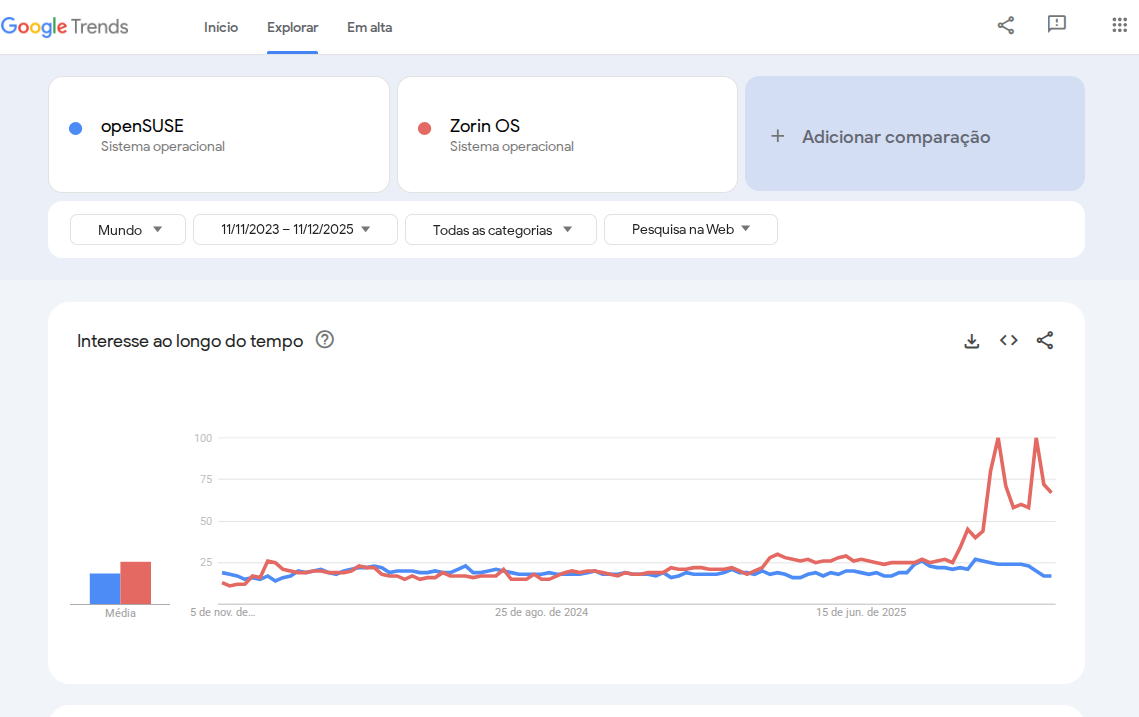
Task: Edit the Zorin OS search term
Action: pos(485,127)
